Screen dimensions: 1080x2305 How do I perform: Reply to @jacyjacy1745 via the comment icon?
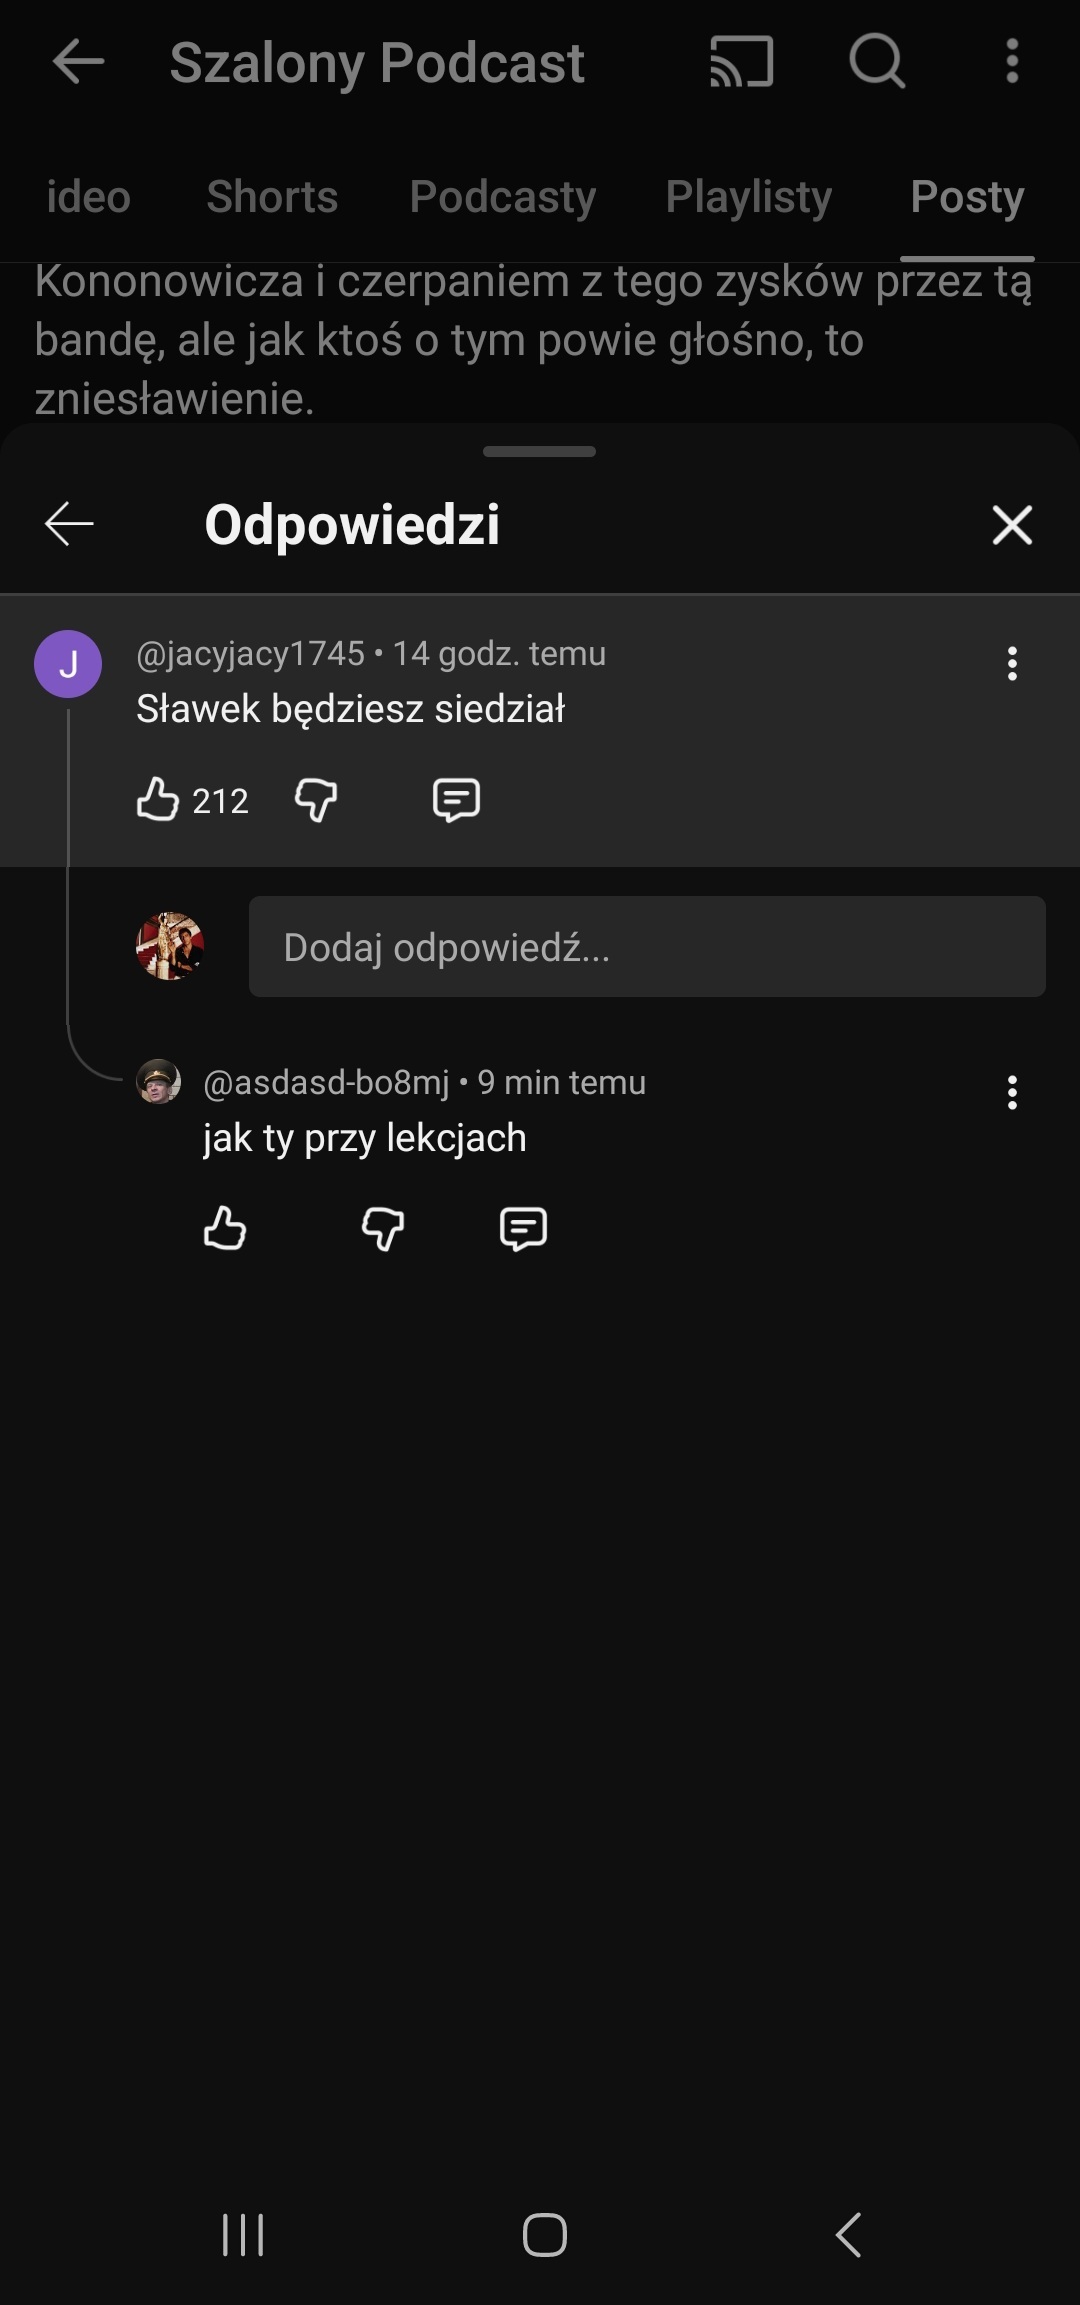[x=456, y=800]
